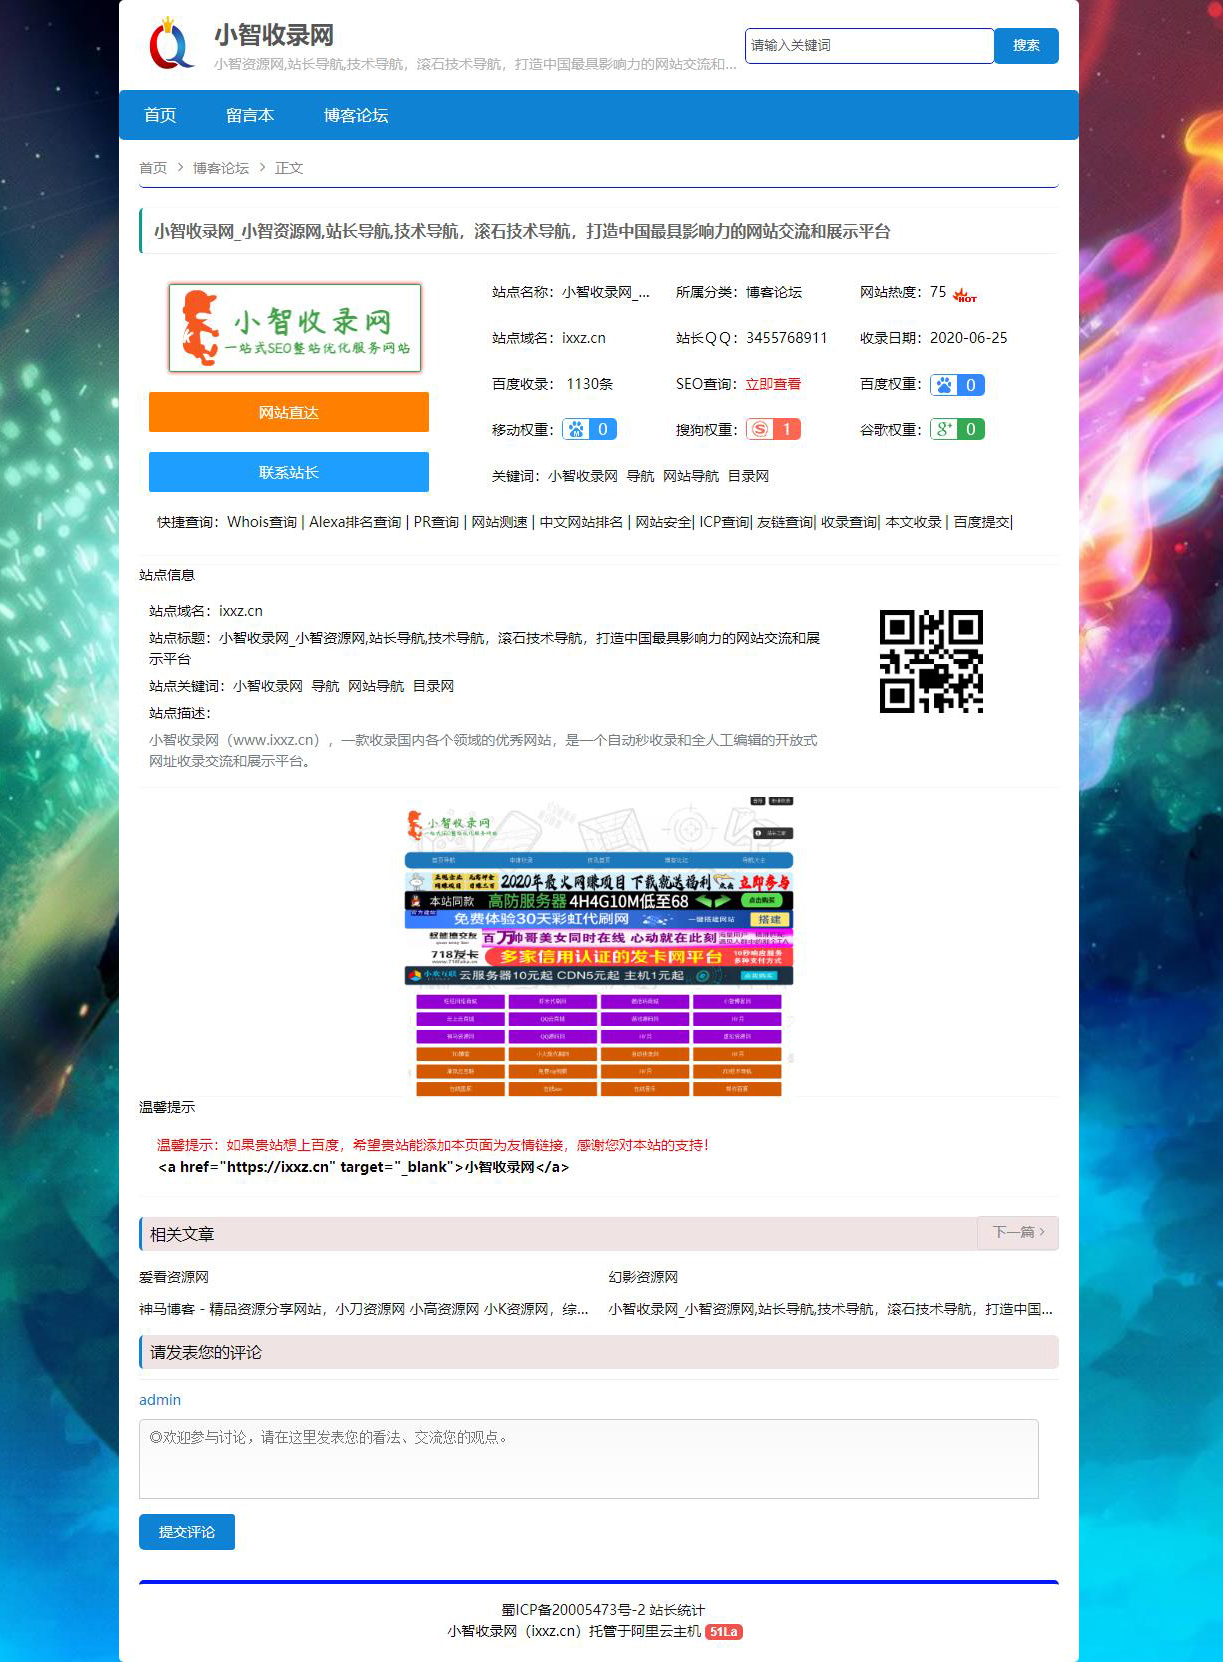Click the Baidu weight paw badge

coord(957,385)
